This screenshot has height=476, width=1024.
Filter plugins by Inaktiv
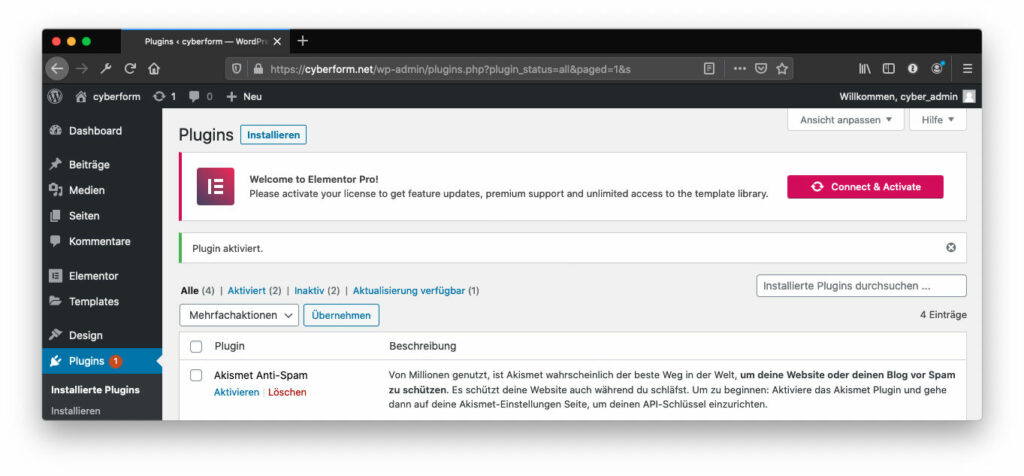(x=310, y=291)
